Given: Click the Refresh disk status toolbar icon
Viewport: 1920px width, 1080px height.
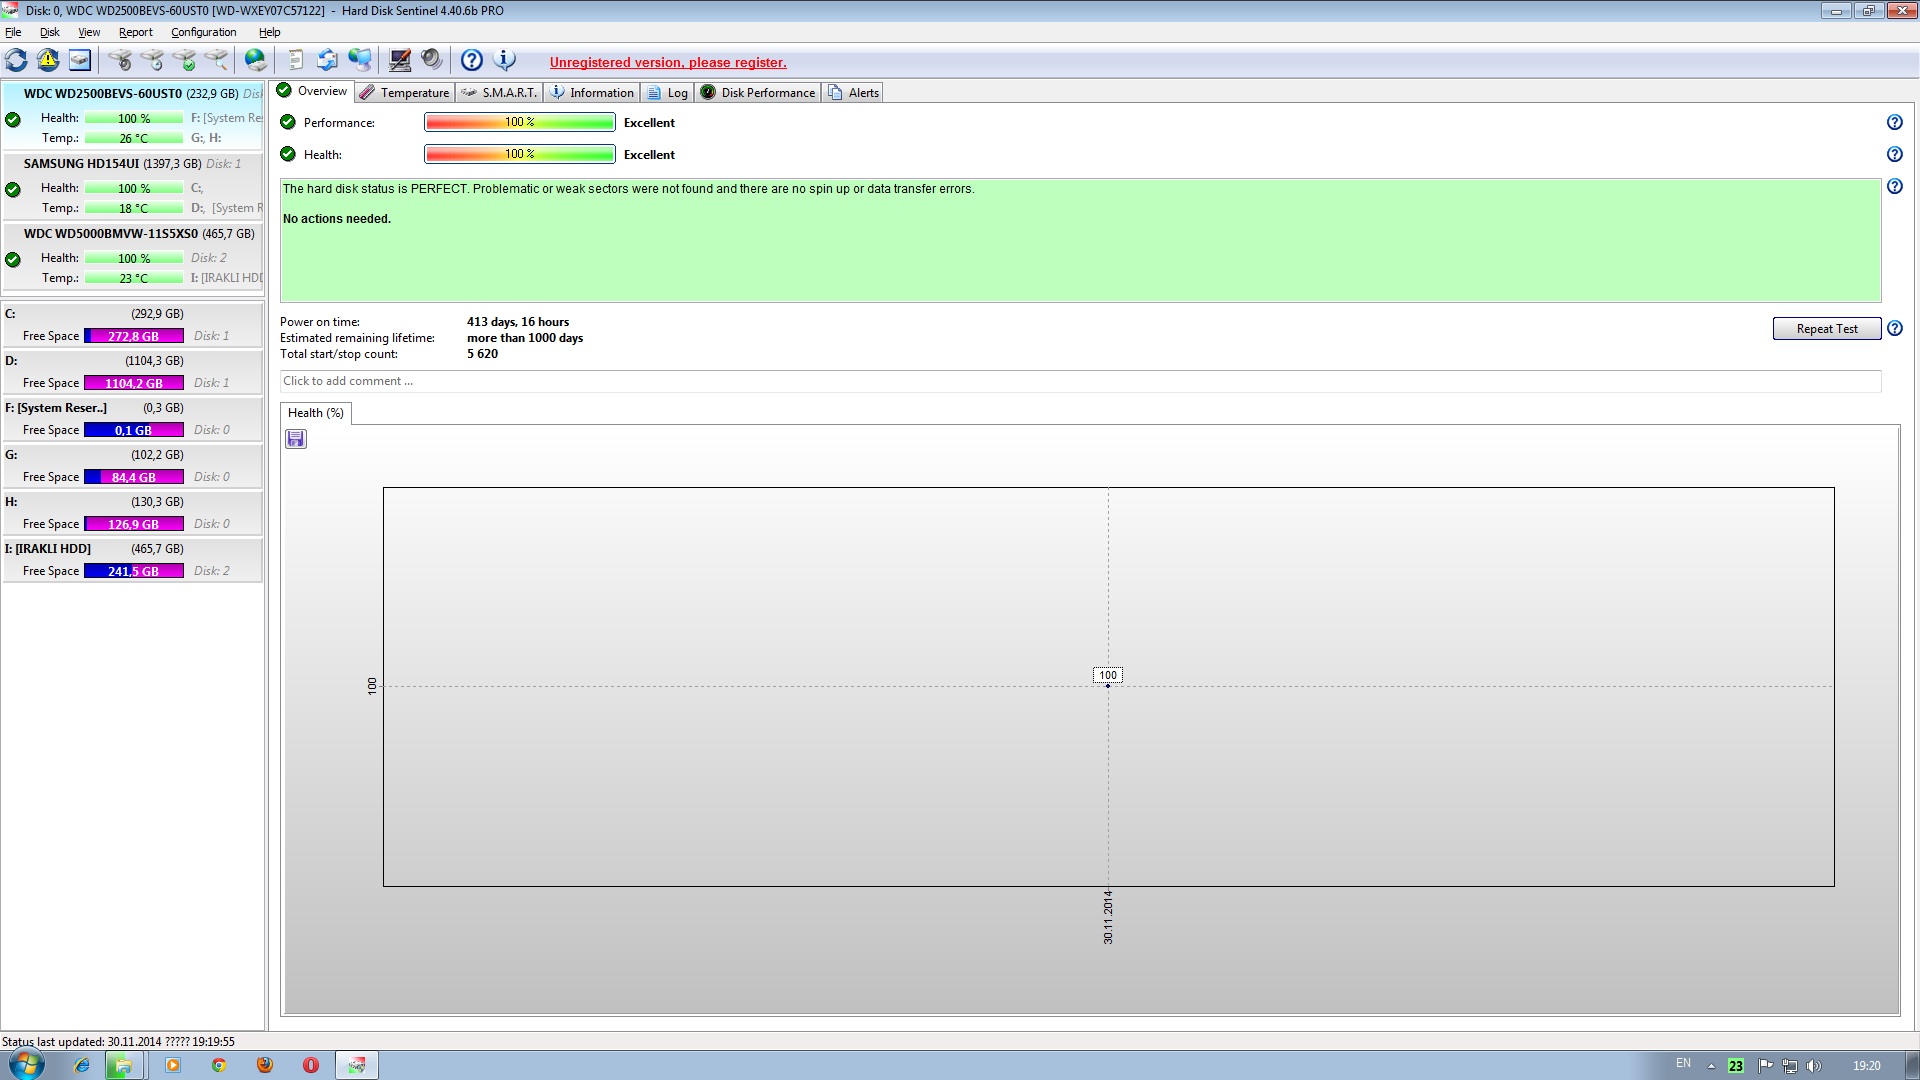Looking at the screenshot, I should (x=16, y=60).
